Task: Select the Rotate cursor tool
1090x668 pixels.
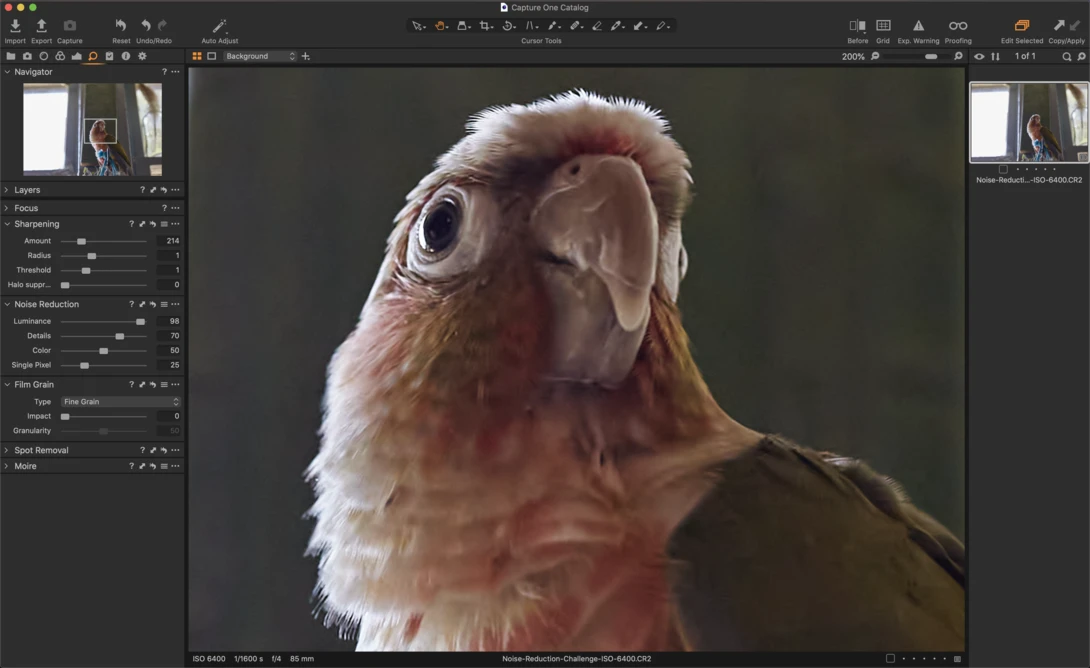Action: (x=509, y=26)
